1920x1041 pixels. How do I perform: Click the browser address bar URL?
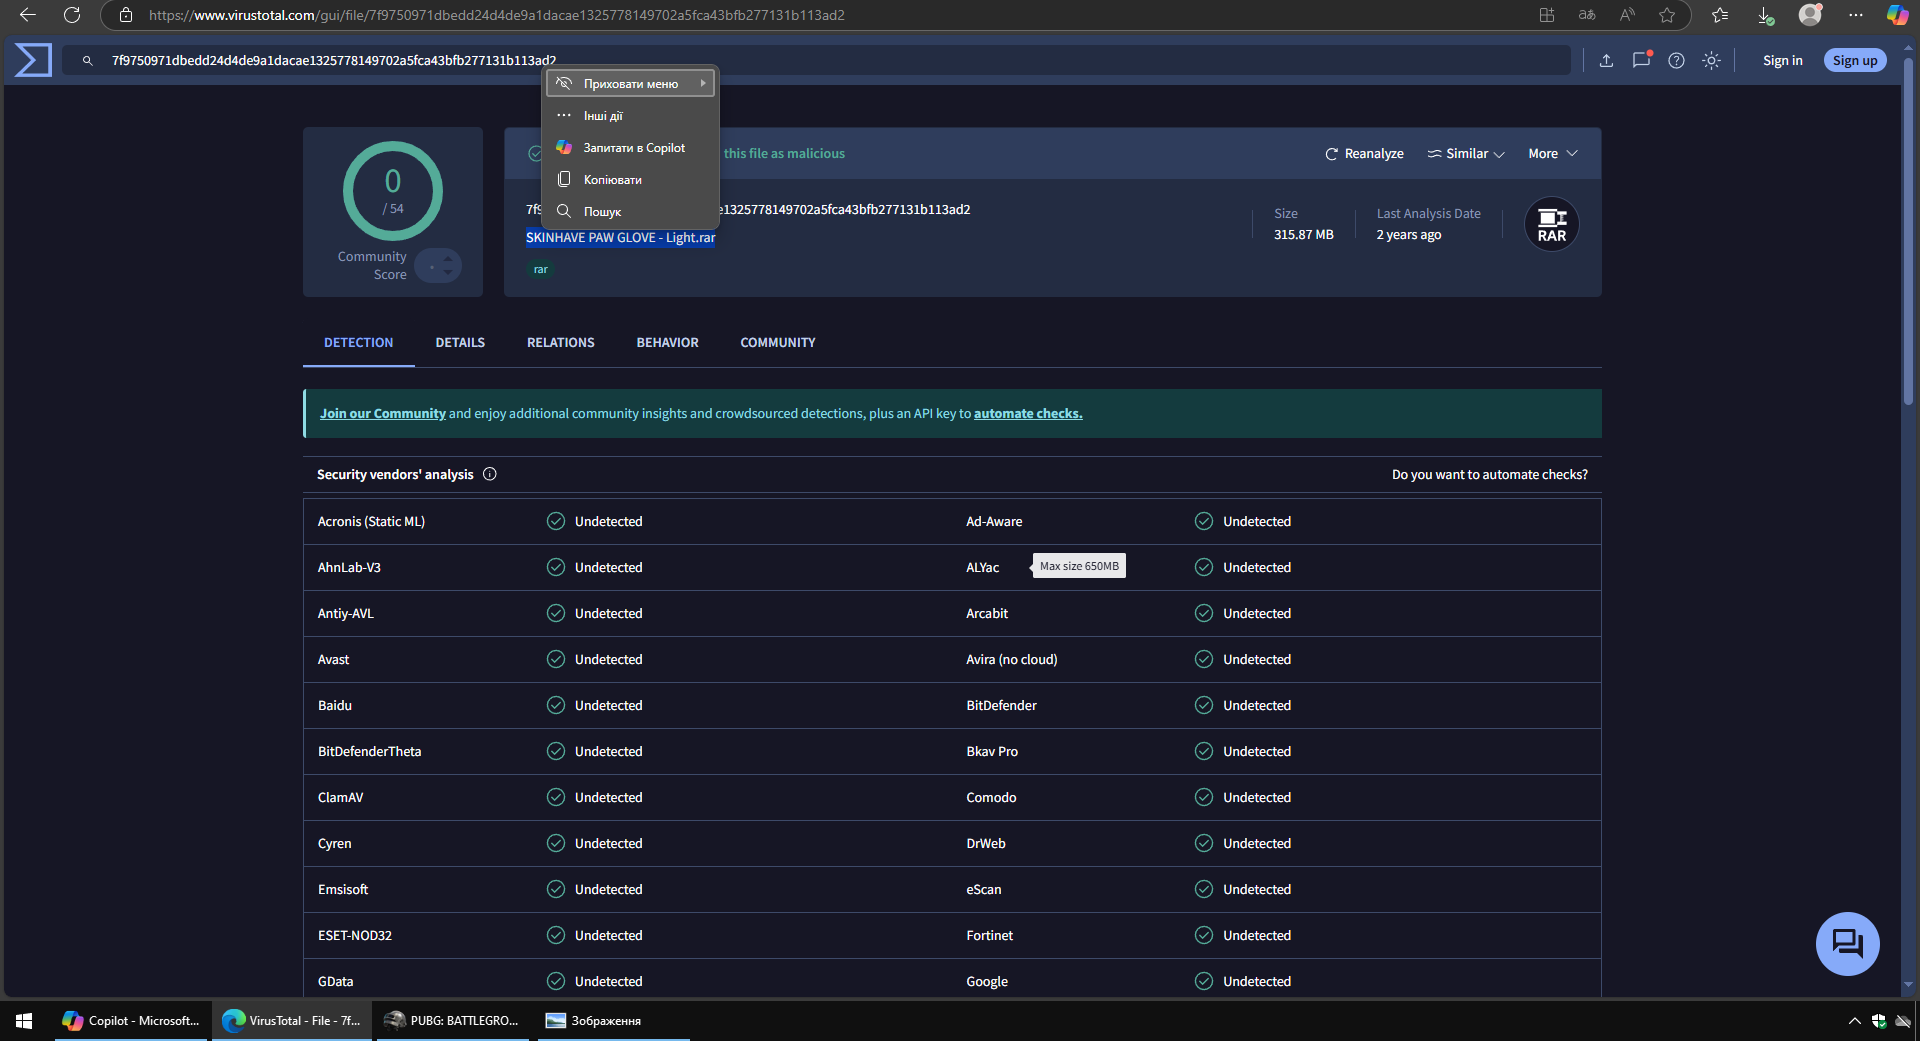[x=497, y=15]
